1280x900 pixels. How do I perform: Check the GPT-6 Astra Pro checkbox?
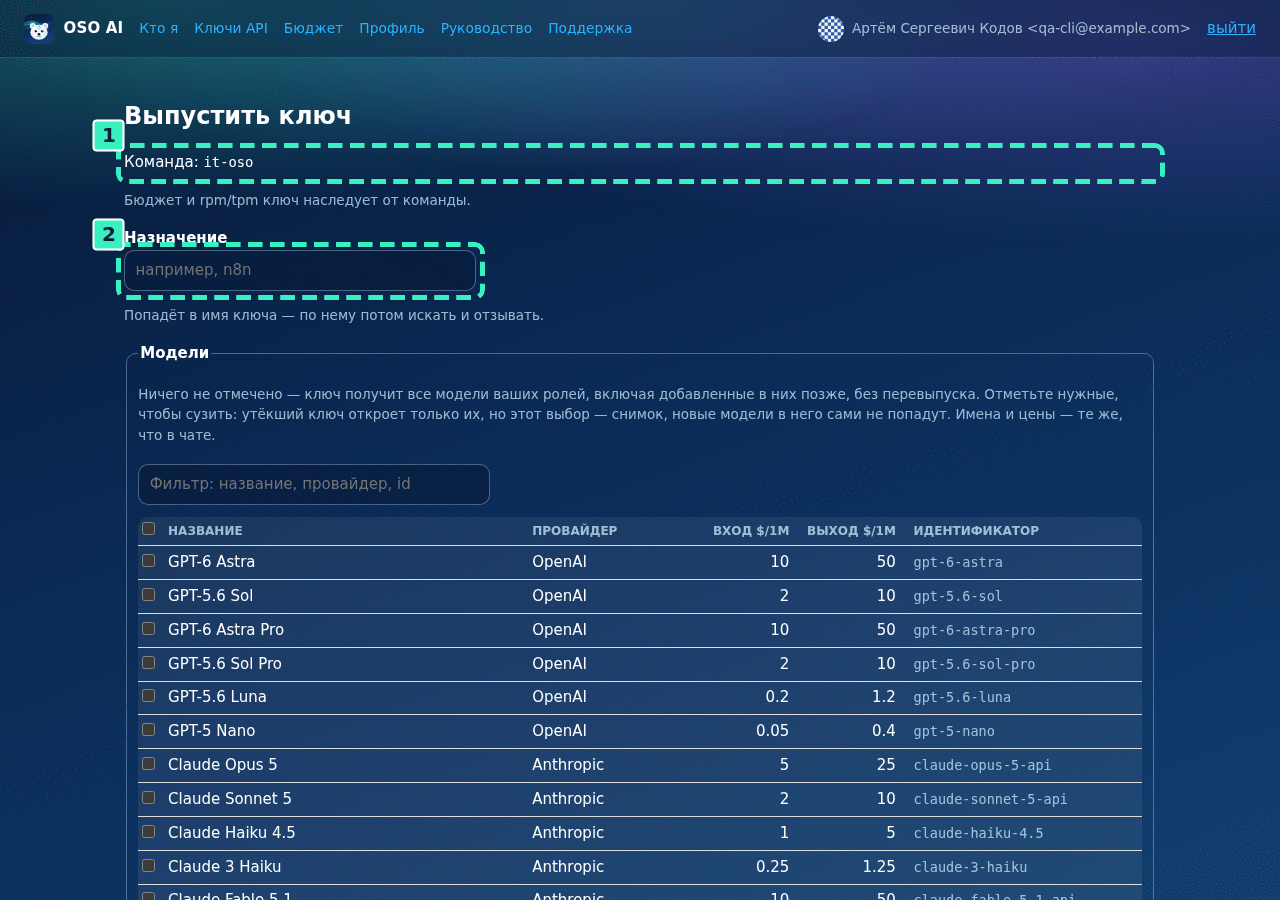click(x=148, y=629)
